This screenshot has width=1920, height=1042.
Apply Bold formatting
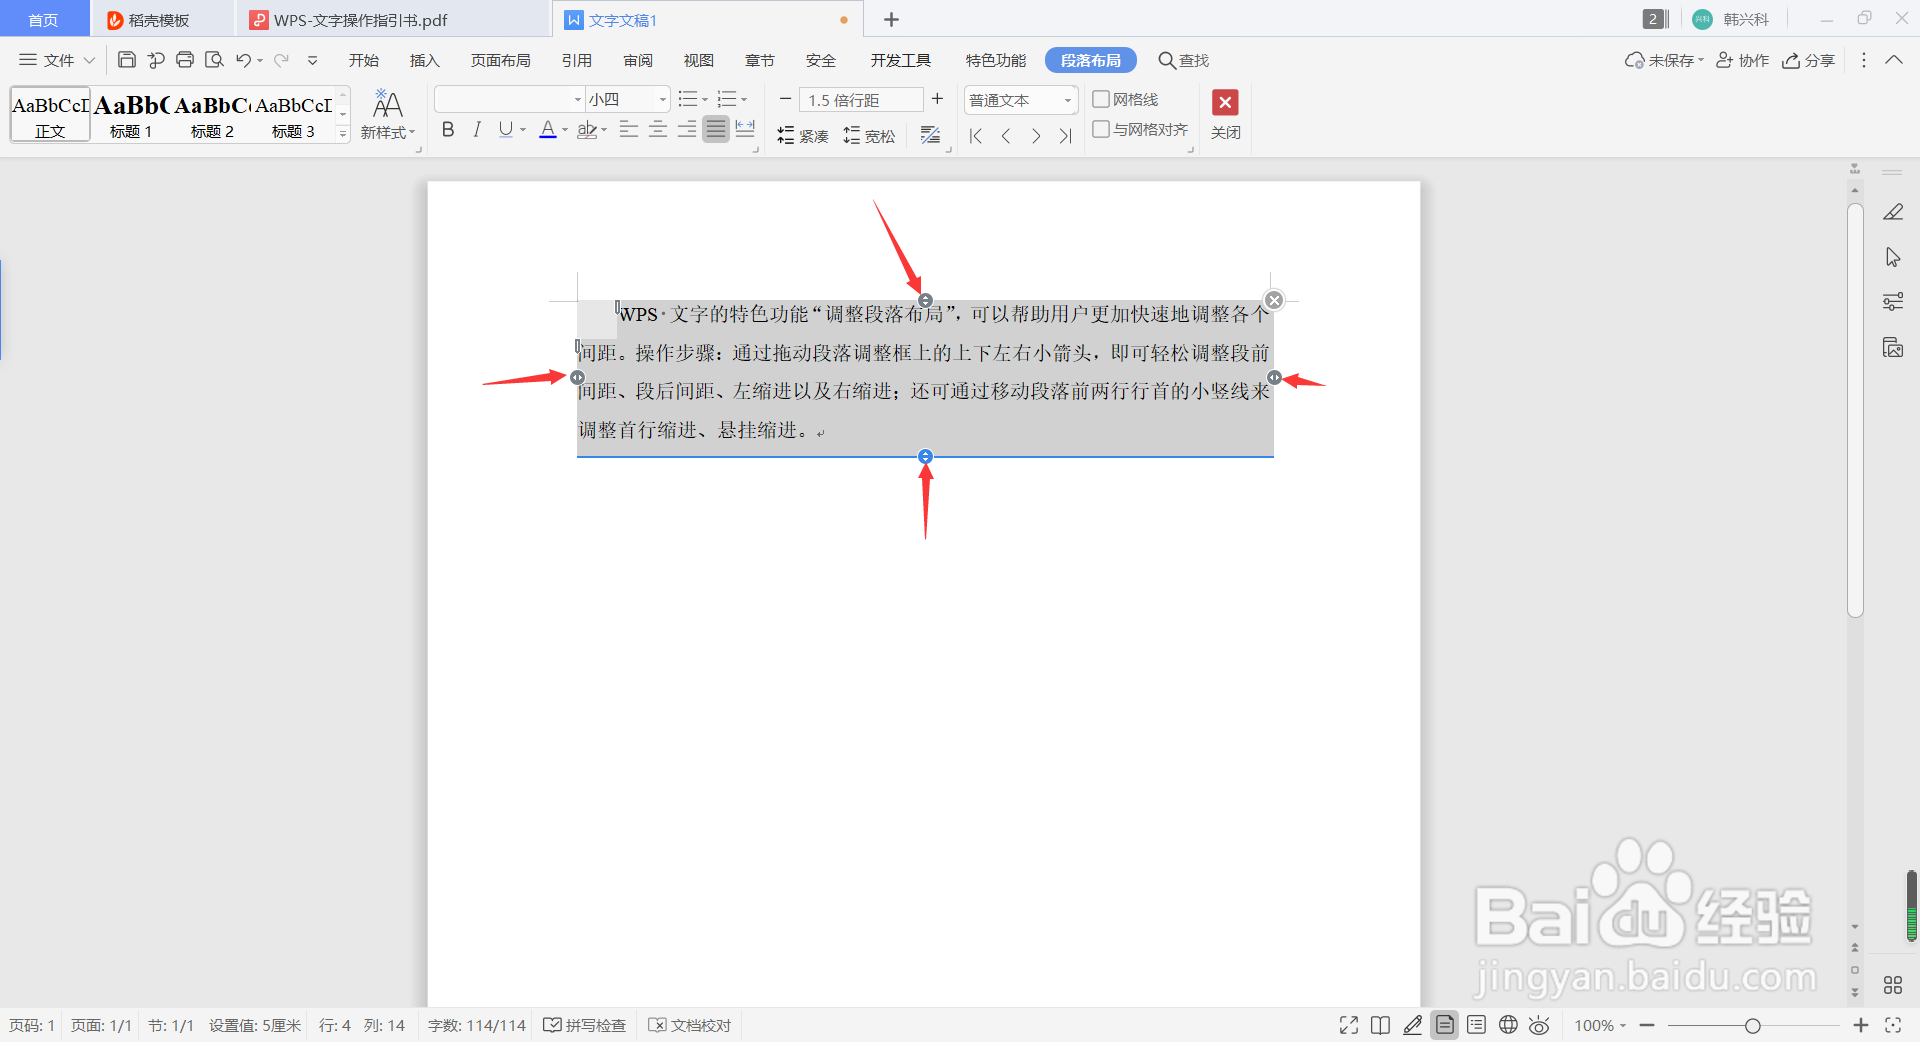[448, 129]
